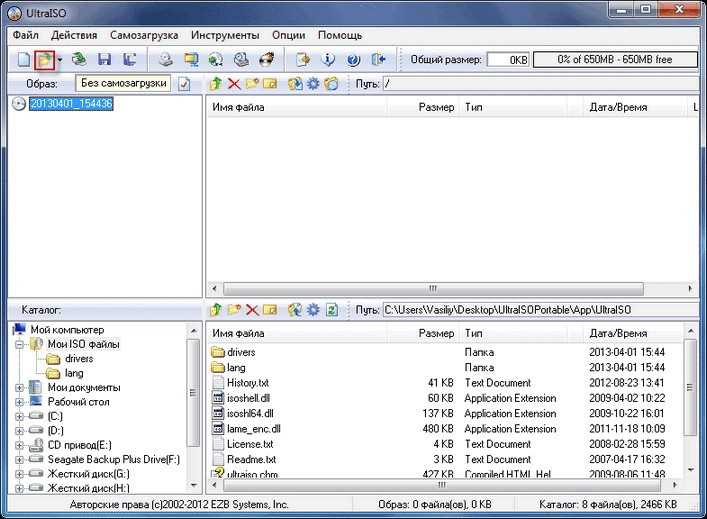Screen dimensions: 707x519
Task: Open the Файл menu
Action: (26, 35)
